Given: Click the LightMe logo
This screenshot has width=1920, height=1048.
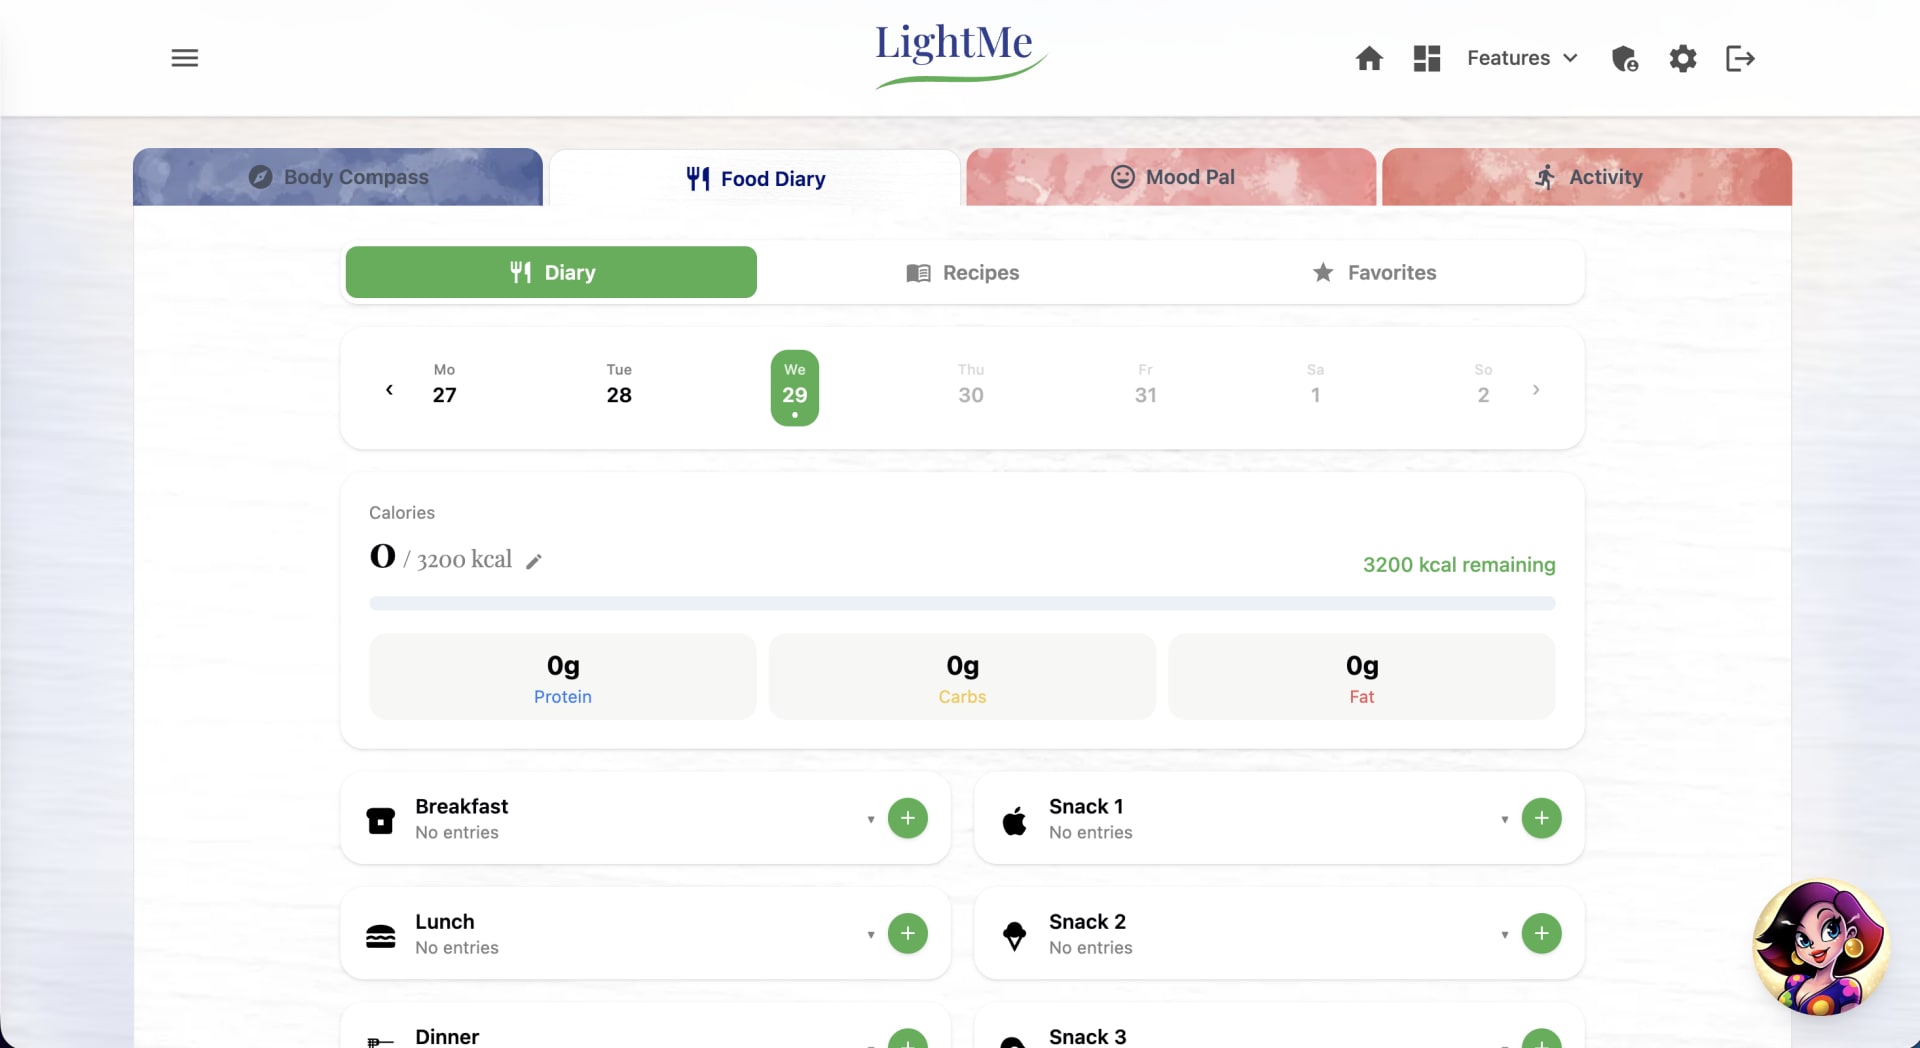Looking at the screenshot, I should [x=960, y=55].
